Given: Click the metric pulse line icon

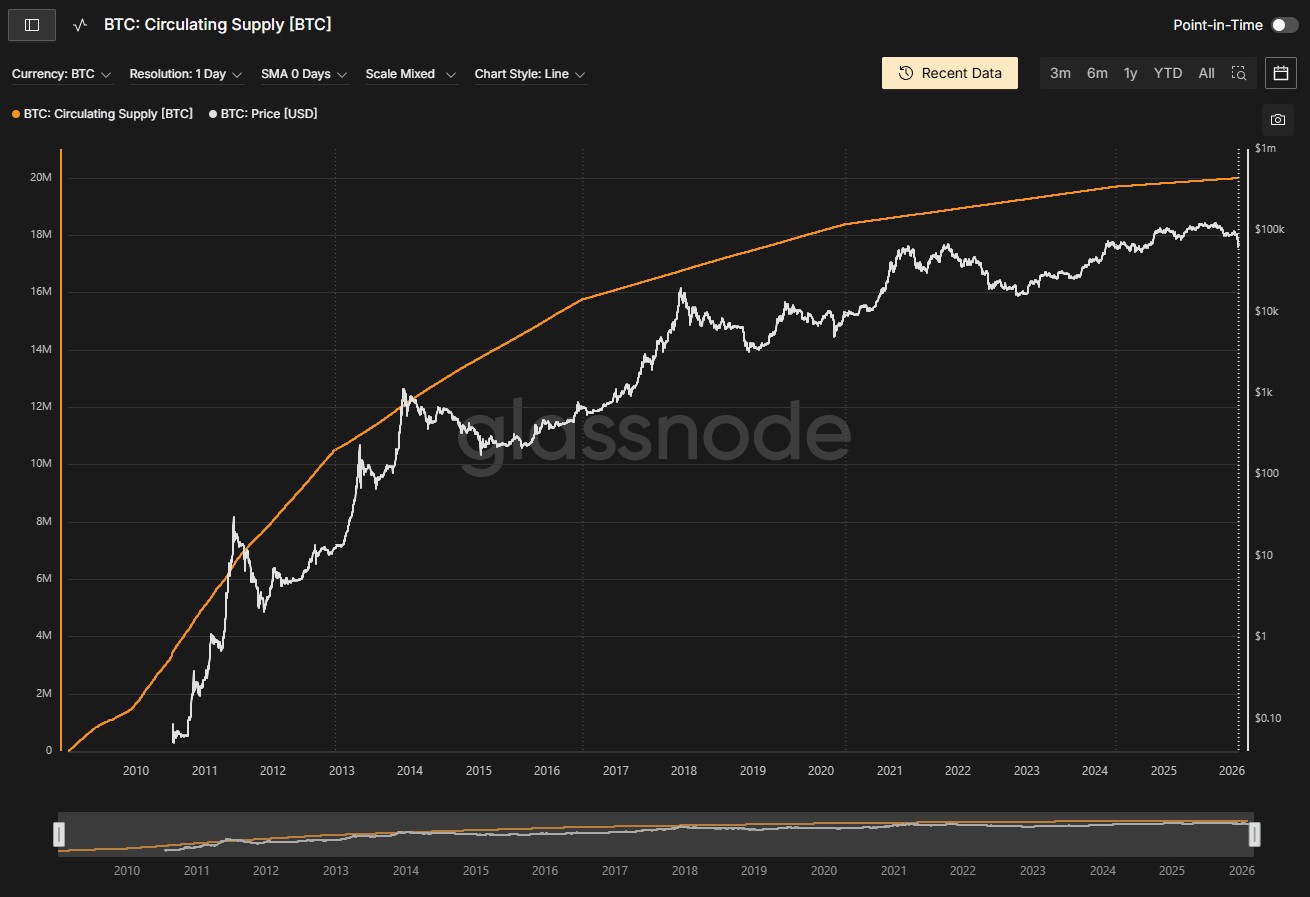Looking at the screenshot, I should click(x=81, y=25).
